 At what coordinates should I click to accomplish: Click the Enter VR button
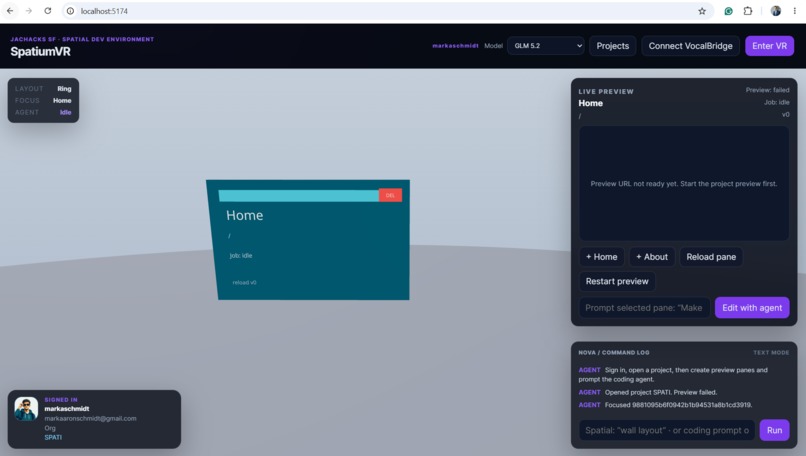click(770, 46)
